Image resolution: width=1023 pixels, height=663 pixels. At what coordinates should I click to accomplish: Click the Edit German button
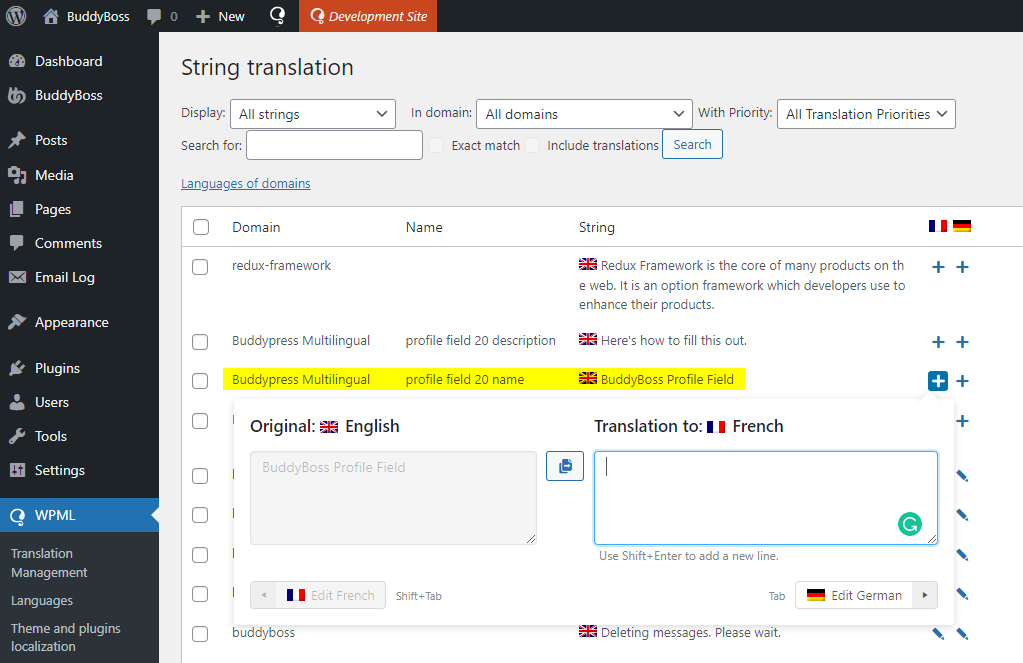[865, 595]
